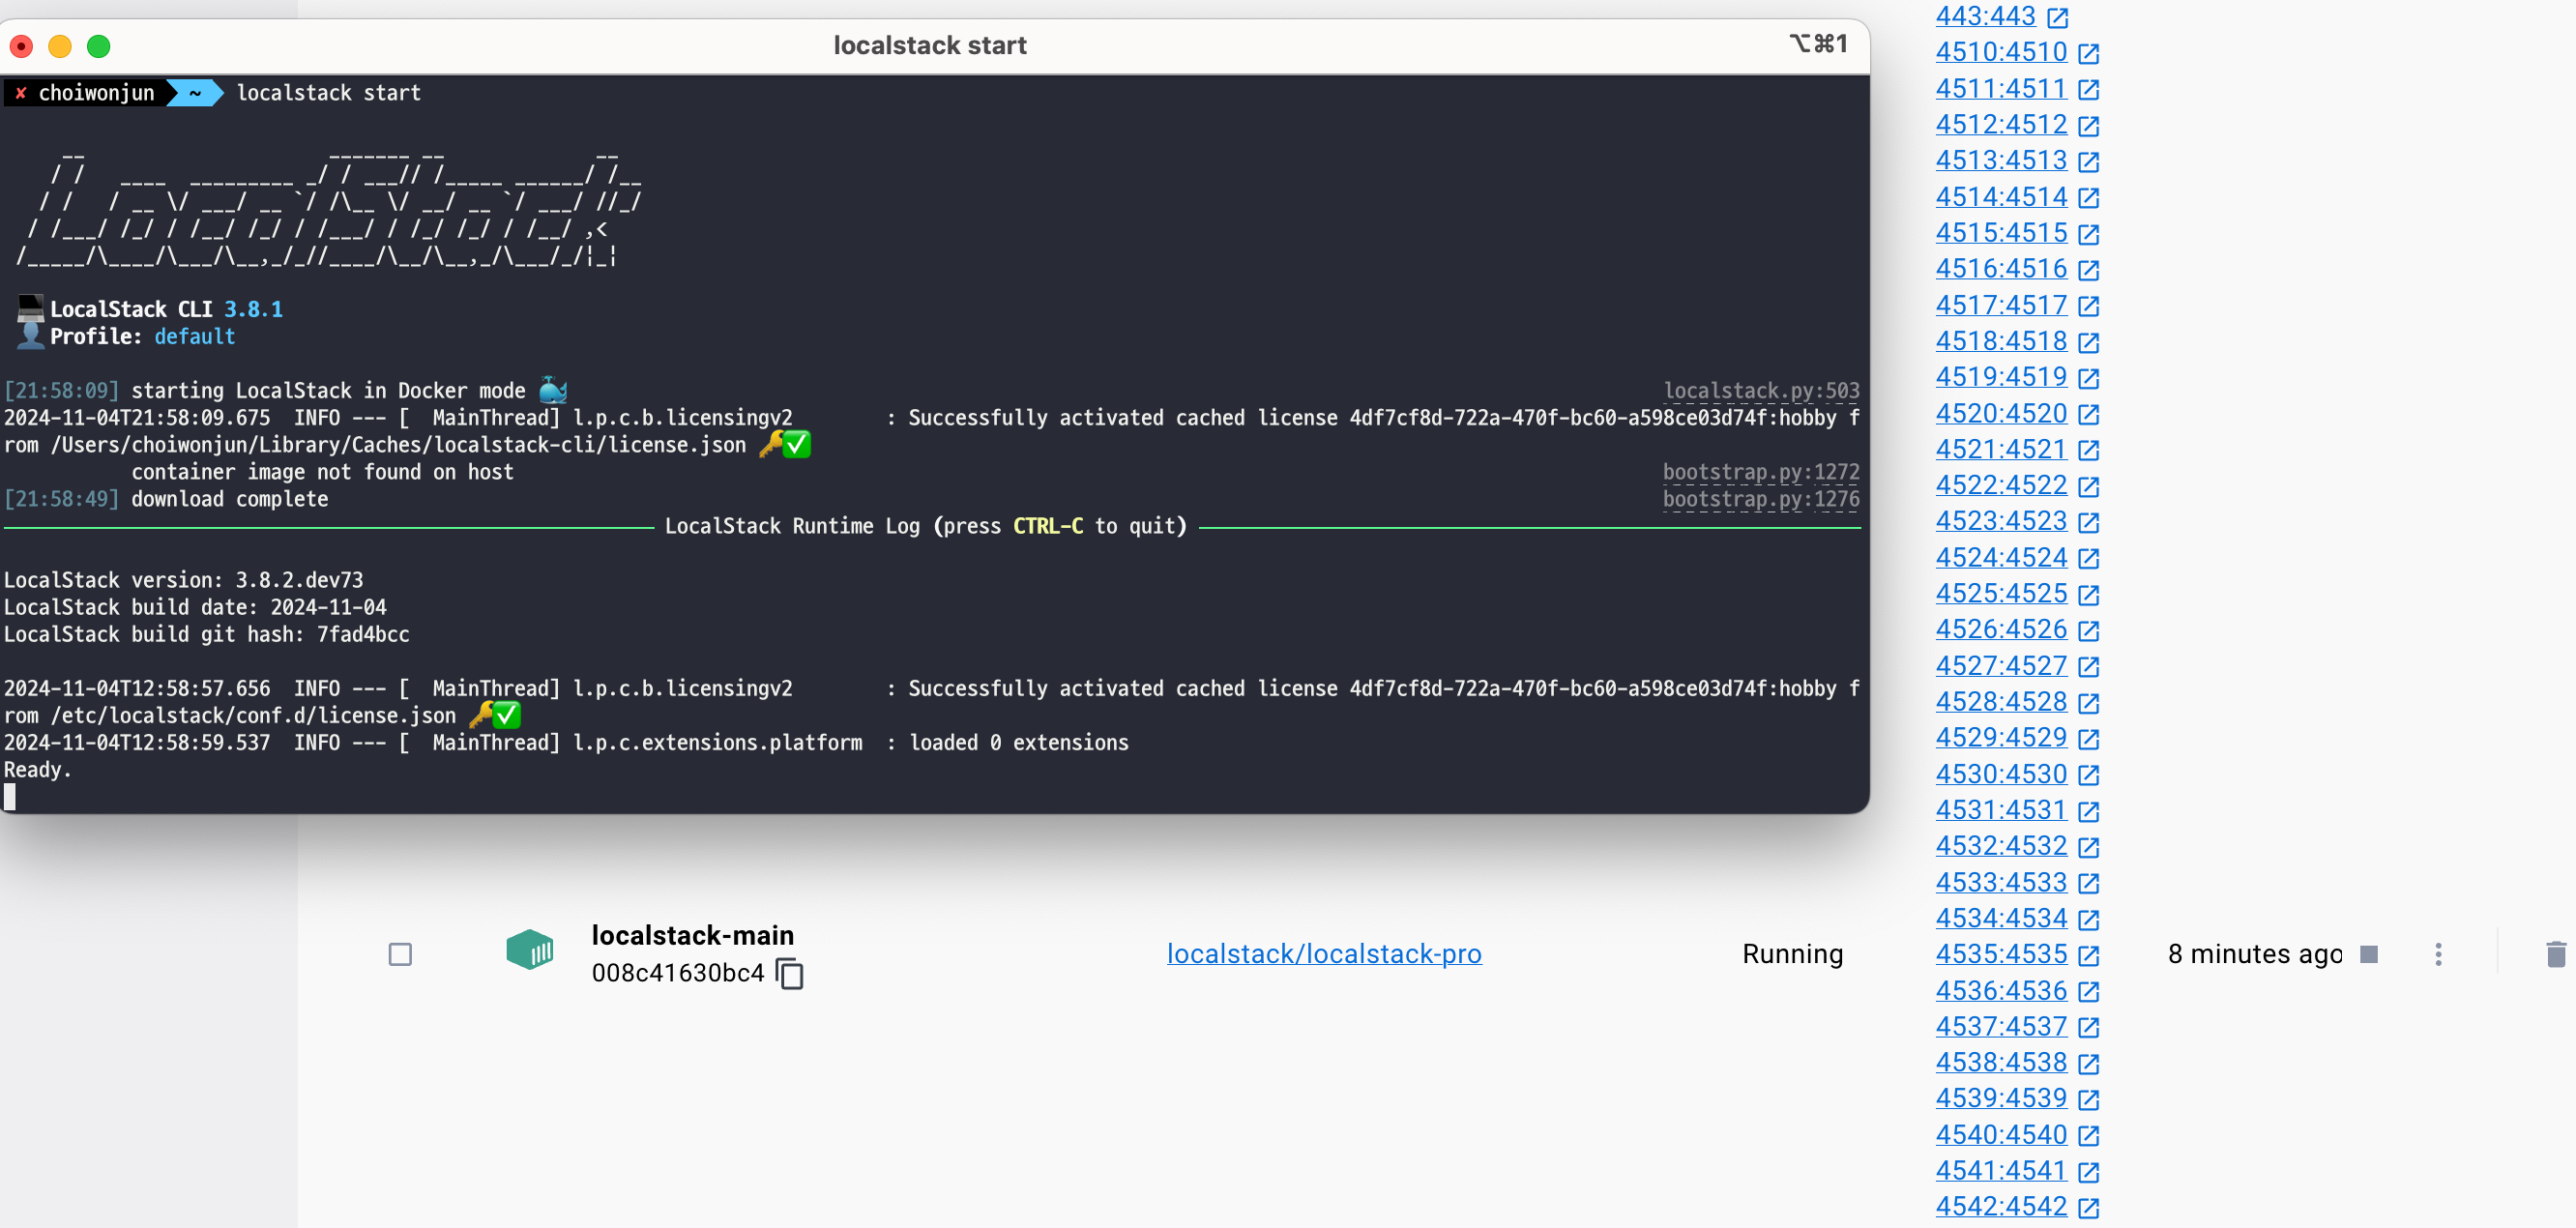
Task: Open port link 4510:4510
Action: pyautogui.click(x=2000, y=52)
